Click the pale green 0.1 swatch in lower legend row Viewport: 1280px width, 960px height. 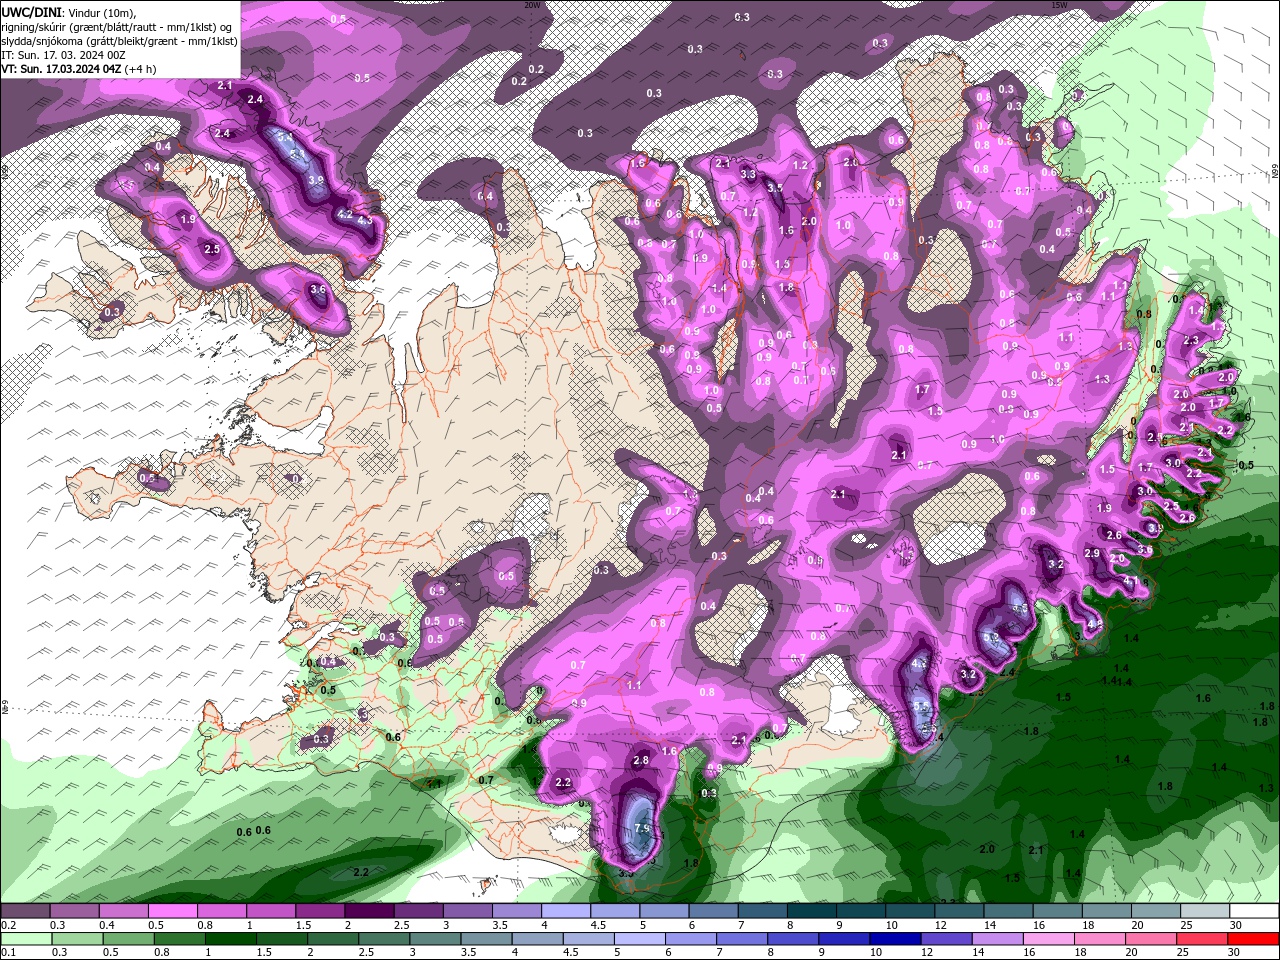click(x=27, y=939)
